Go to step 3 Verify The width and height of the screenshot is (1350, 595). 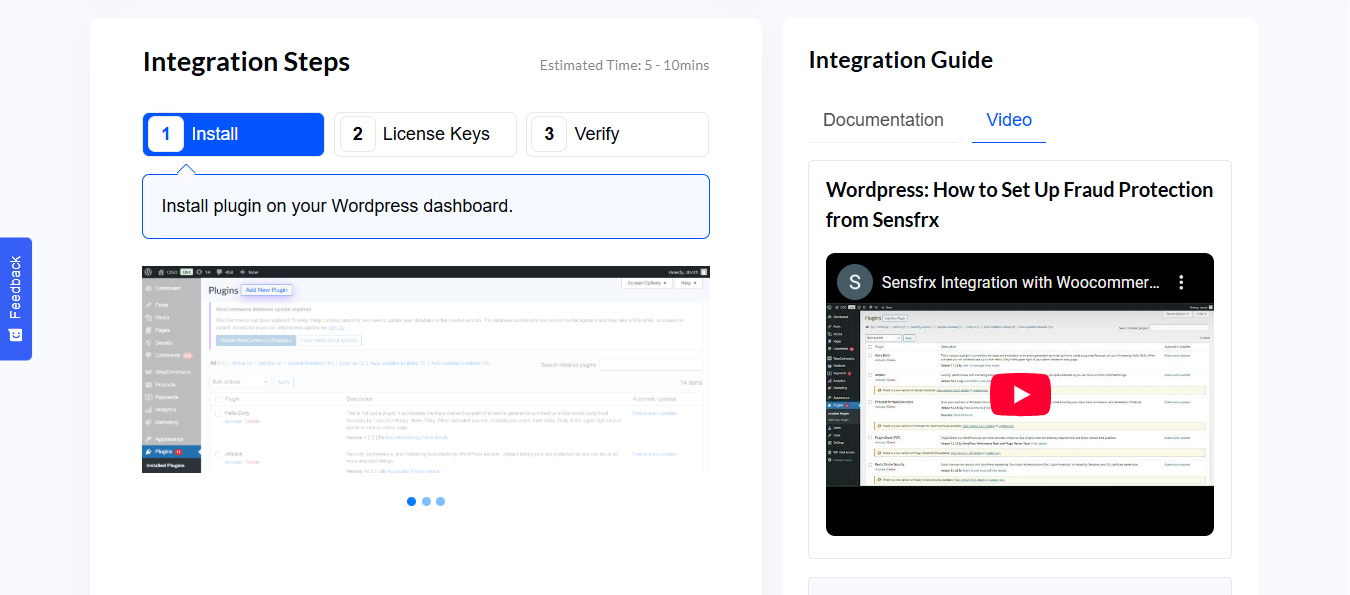(618, 134)
